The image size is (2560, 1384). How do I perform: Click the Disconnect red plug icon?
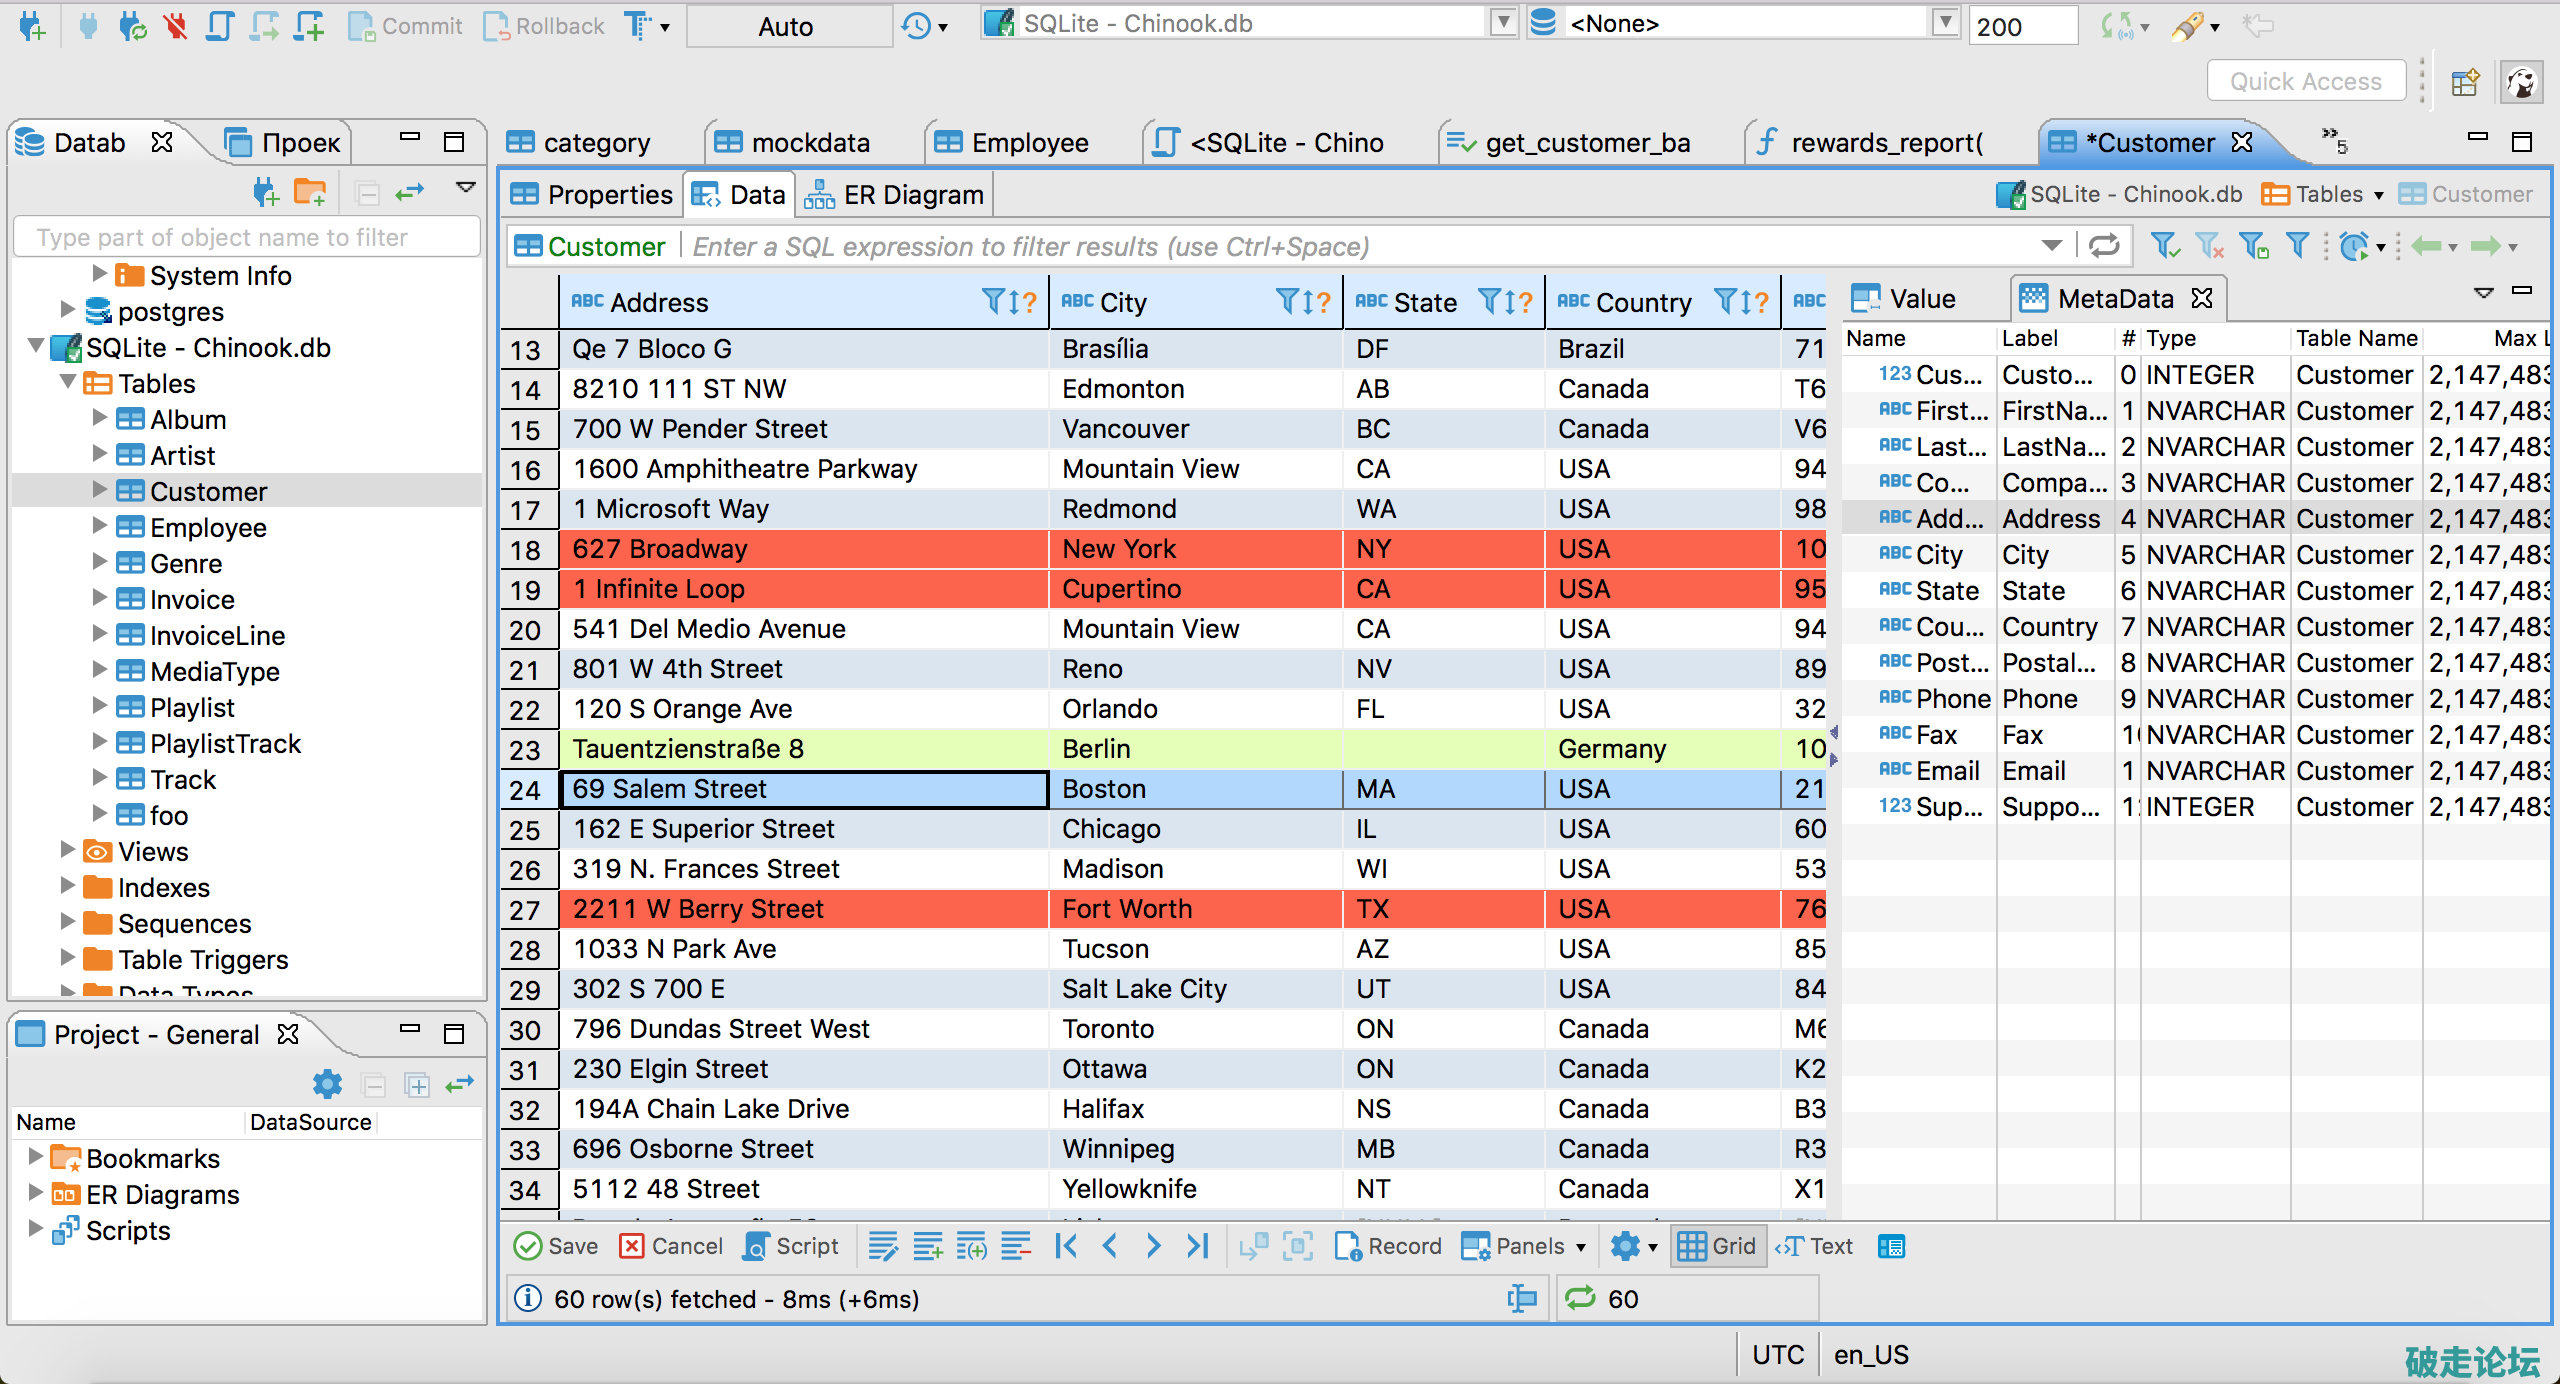click(176, 26)
